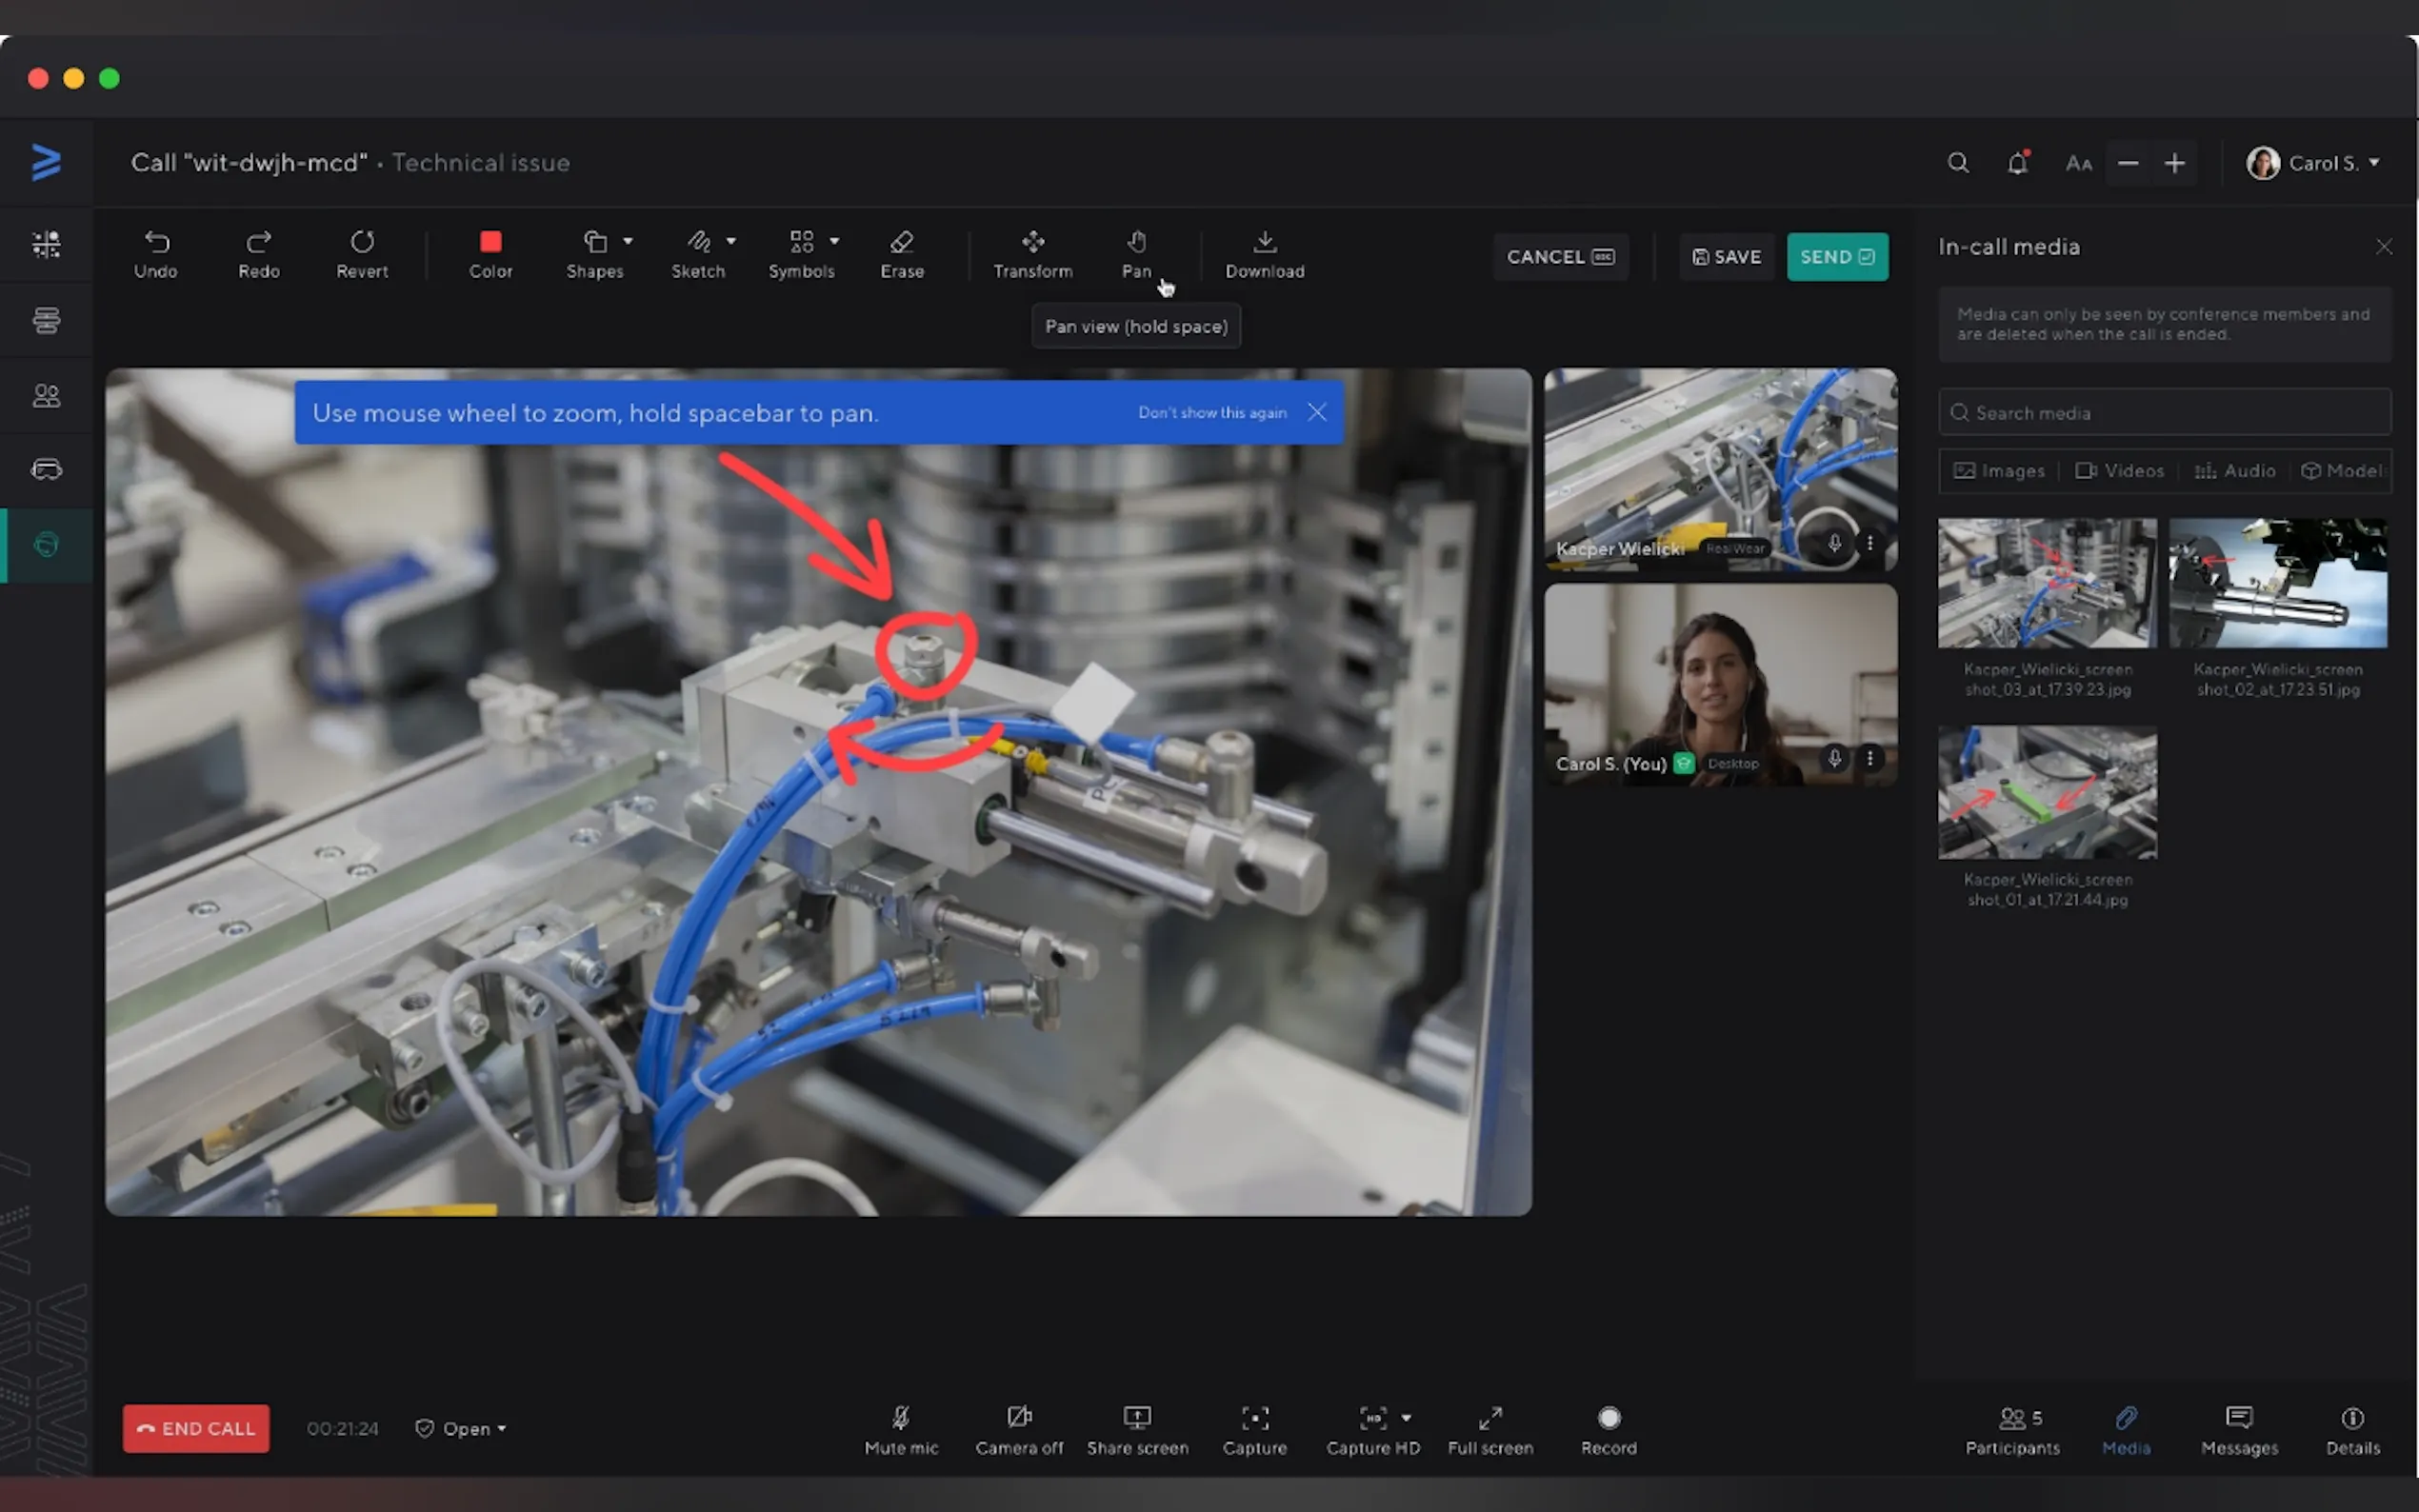
Task: Click the SEND button
Action: [x=1836, y=257]
